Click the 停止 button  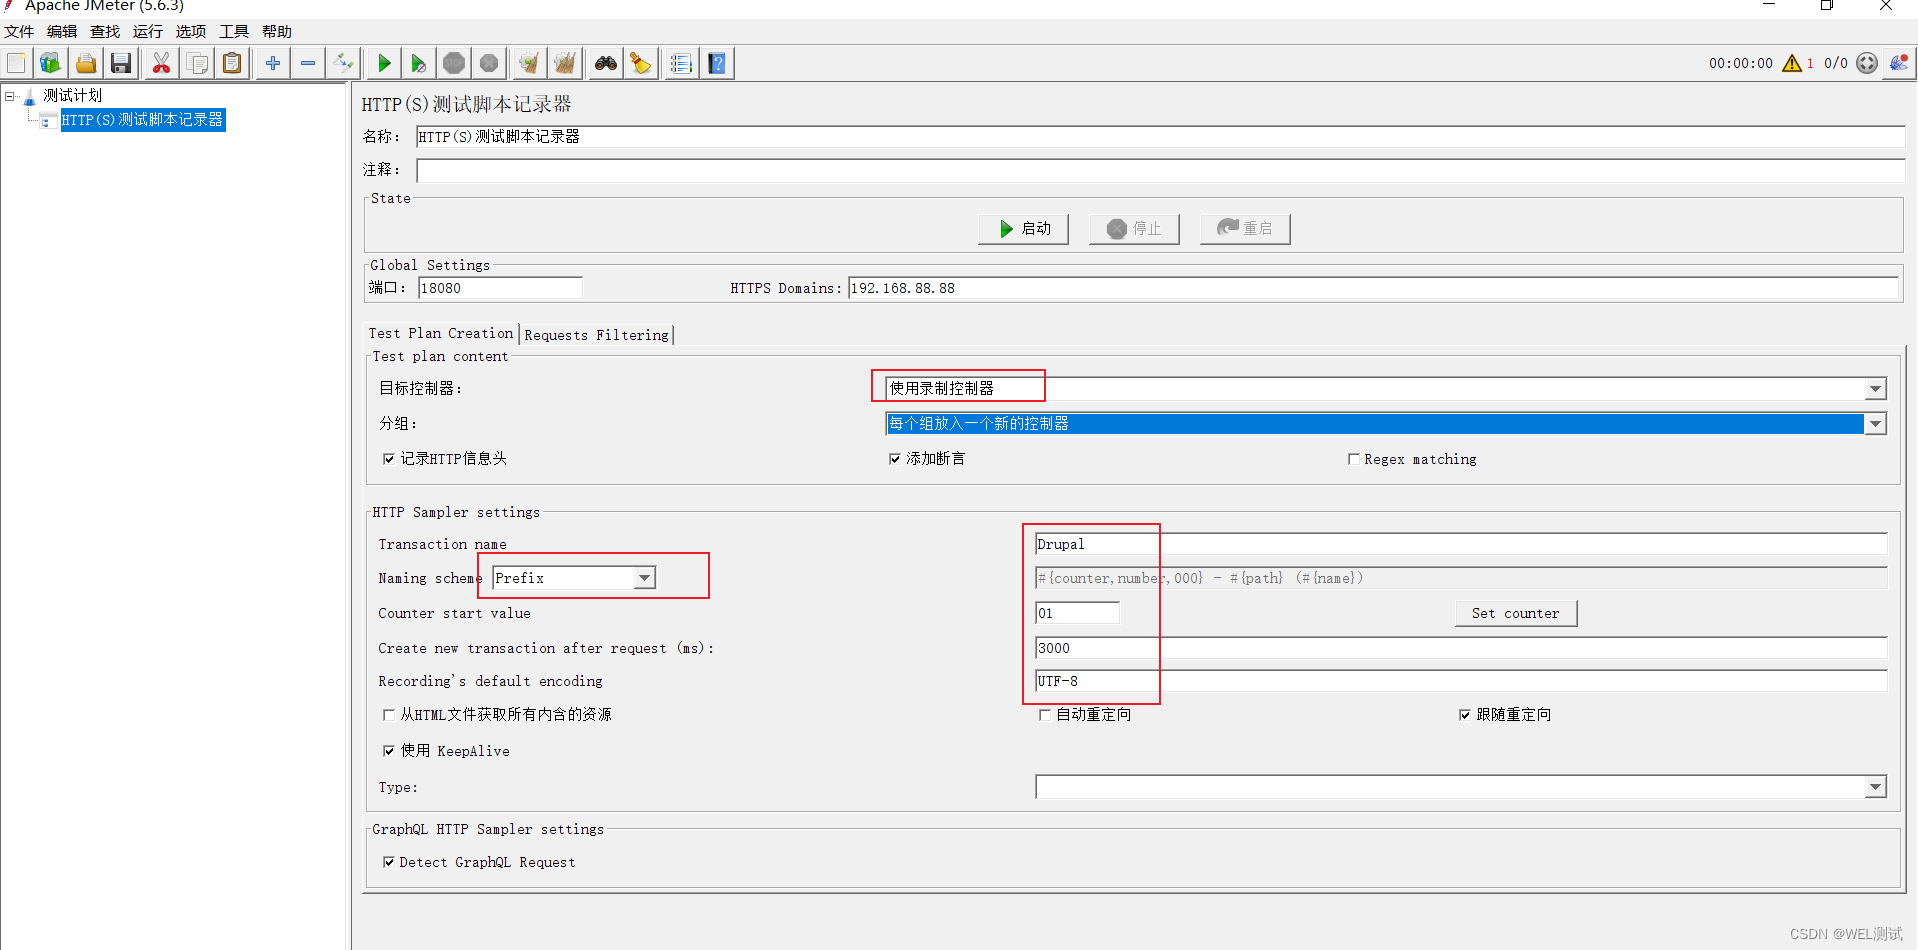tap(1134, 229)
